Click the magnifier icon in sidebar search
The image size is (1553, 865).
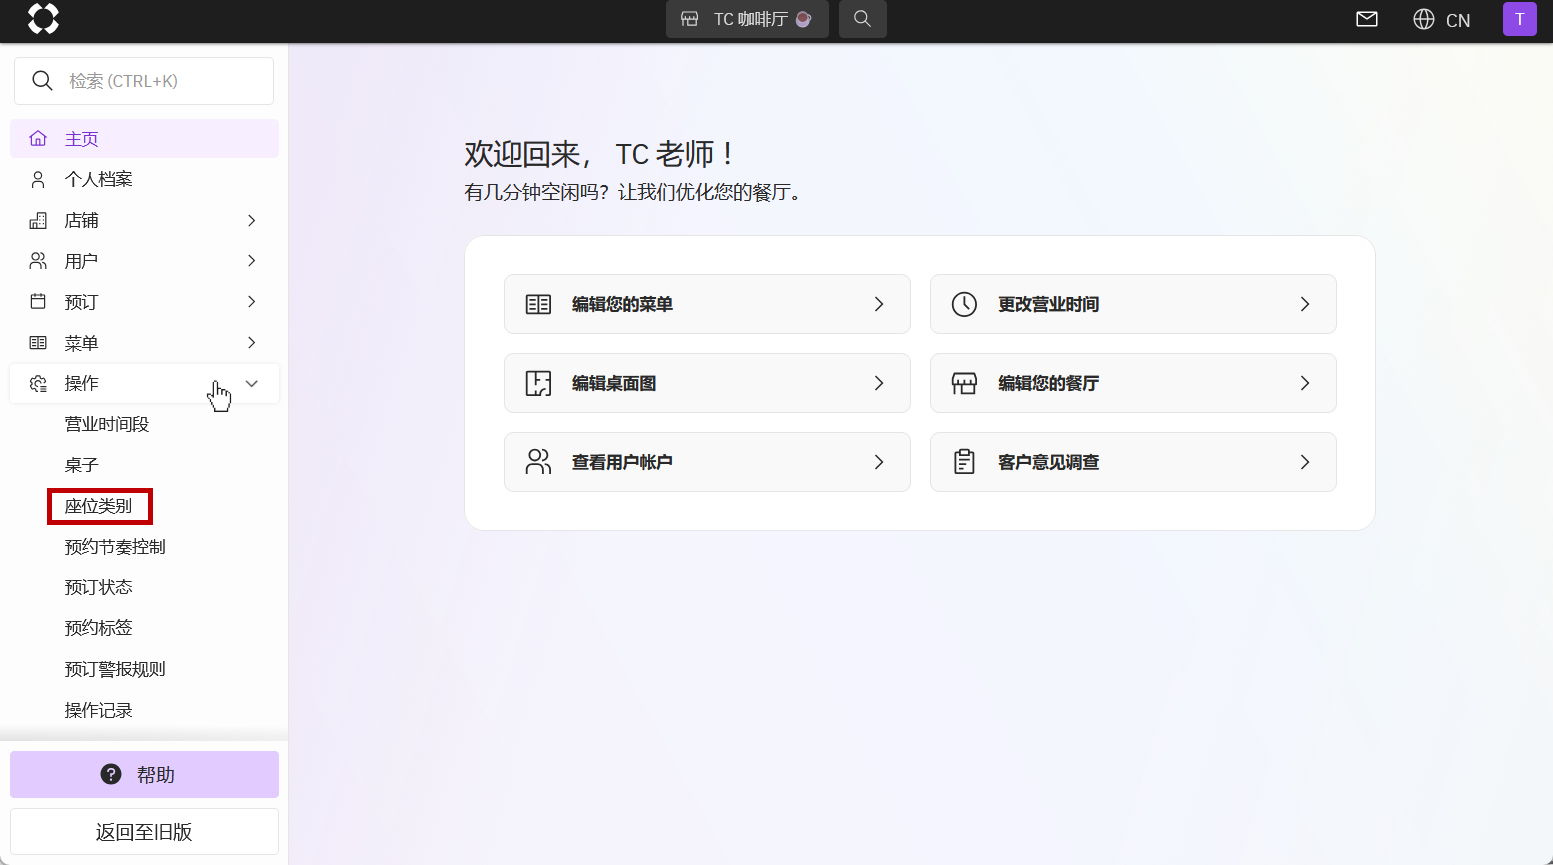42,81
